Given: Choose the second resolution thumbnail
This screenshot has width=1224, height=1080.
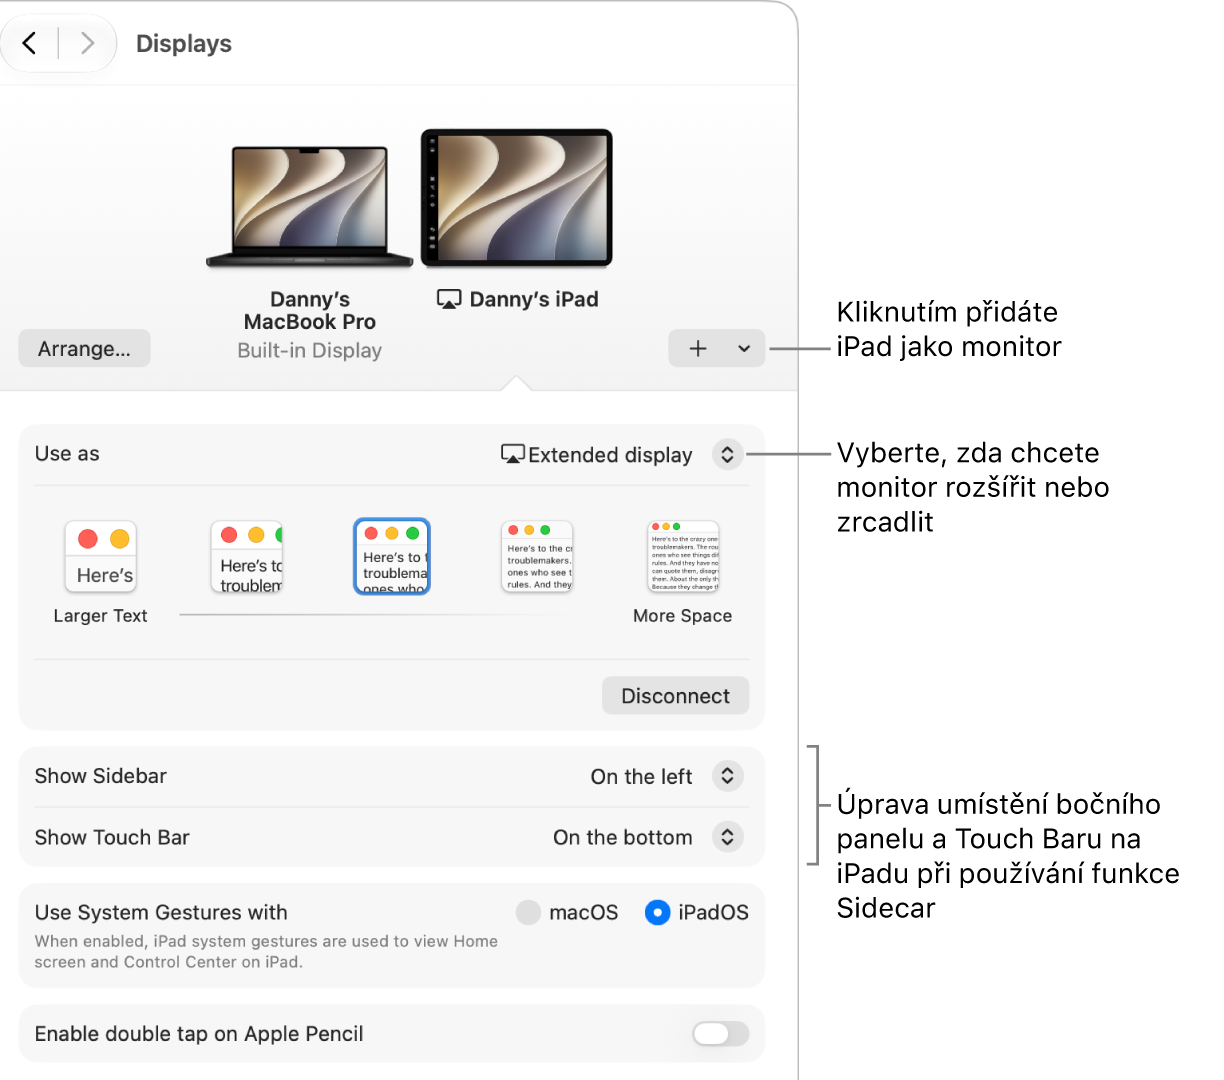Looking at the screenshot, I should click(x=247, y=557).
